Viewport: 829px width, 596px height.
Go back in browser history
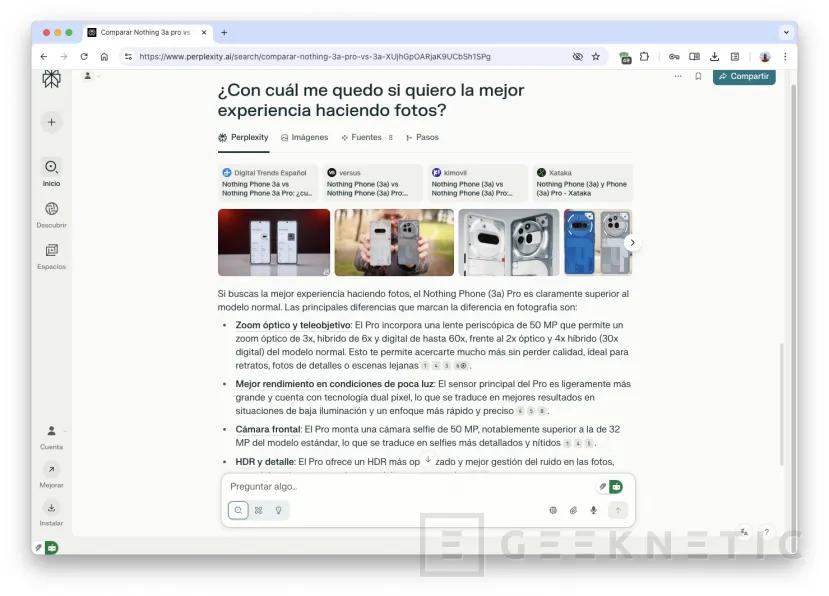pyautogui.click(x=44, y=57)
